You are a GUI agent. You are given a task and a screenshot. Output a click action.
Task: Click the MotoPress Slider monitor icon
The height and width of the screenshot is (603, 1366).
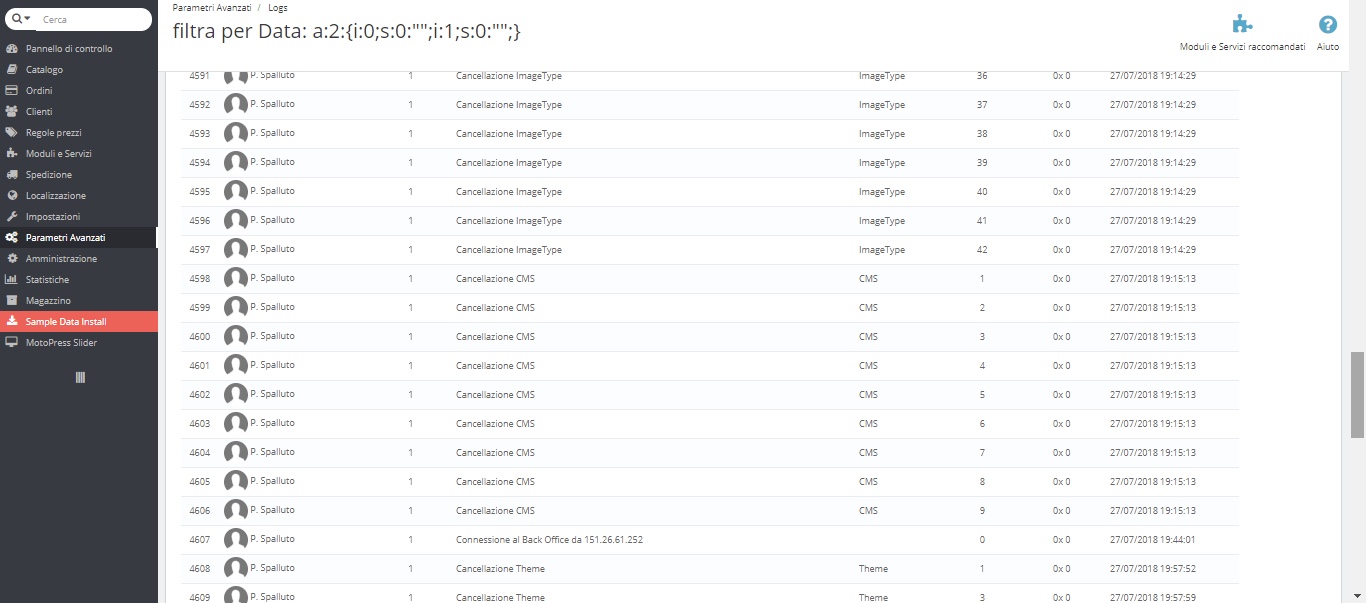(x=12, y=343)
